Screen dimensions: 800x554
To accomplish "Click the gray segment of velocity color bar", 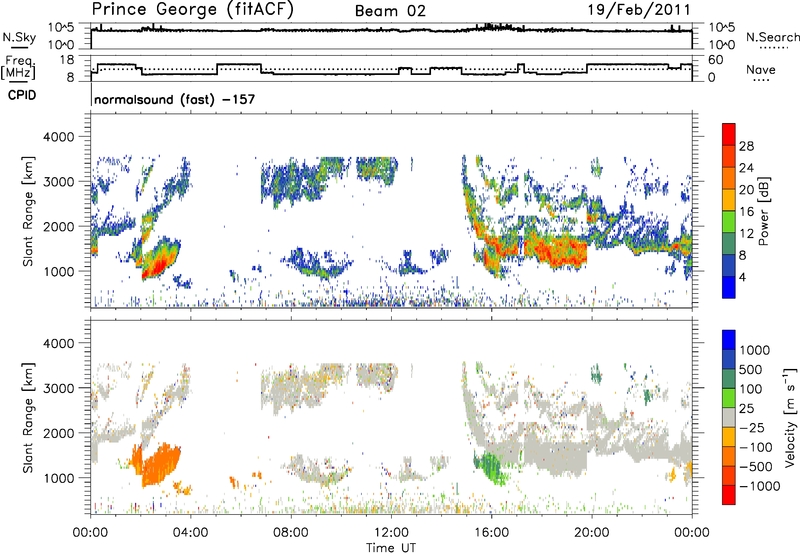I will (x=729, y=418).
